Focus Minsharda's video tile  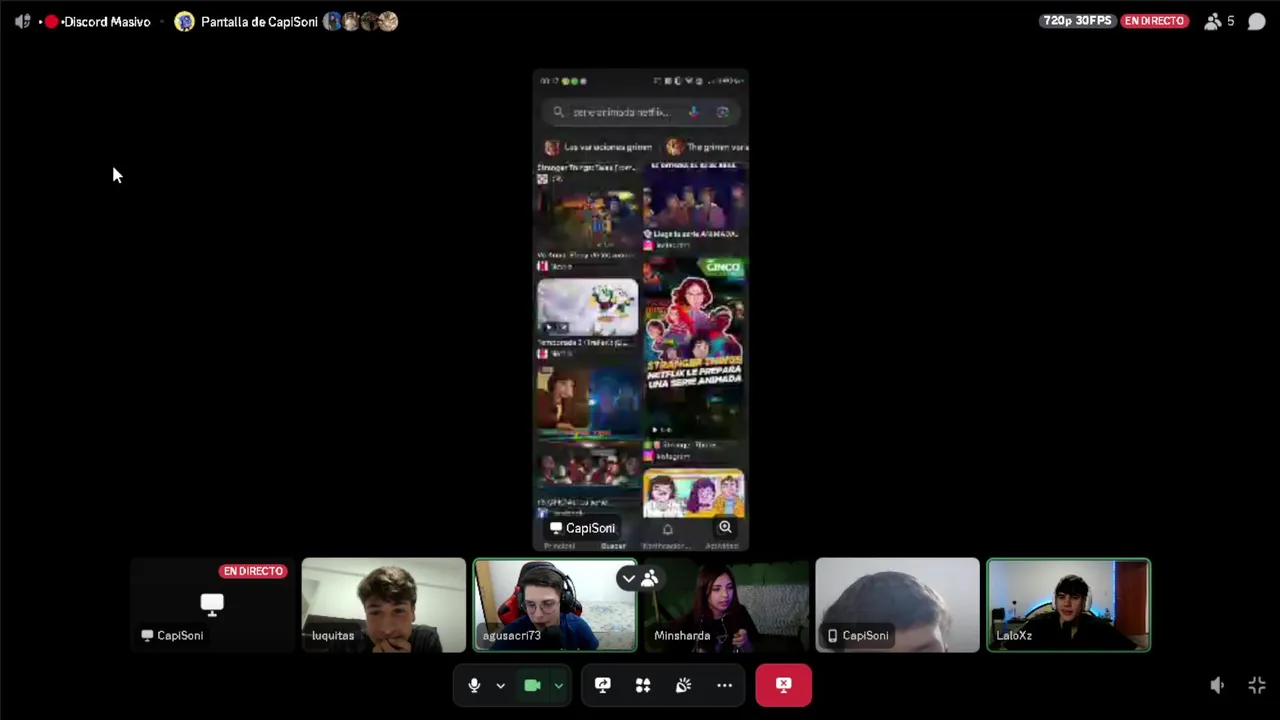coord(726,605)
